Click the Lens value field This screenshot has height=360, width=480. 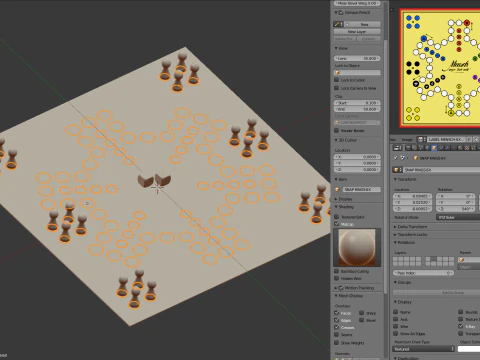click(357, 58)
